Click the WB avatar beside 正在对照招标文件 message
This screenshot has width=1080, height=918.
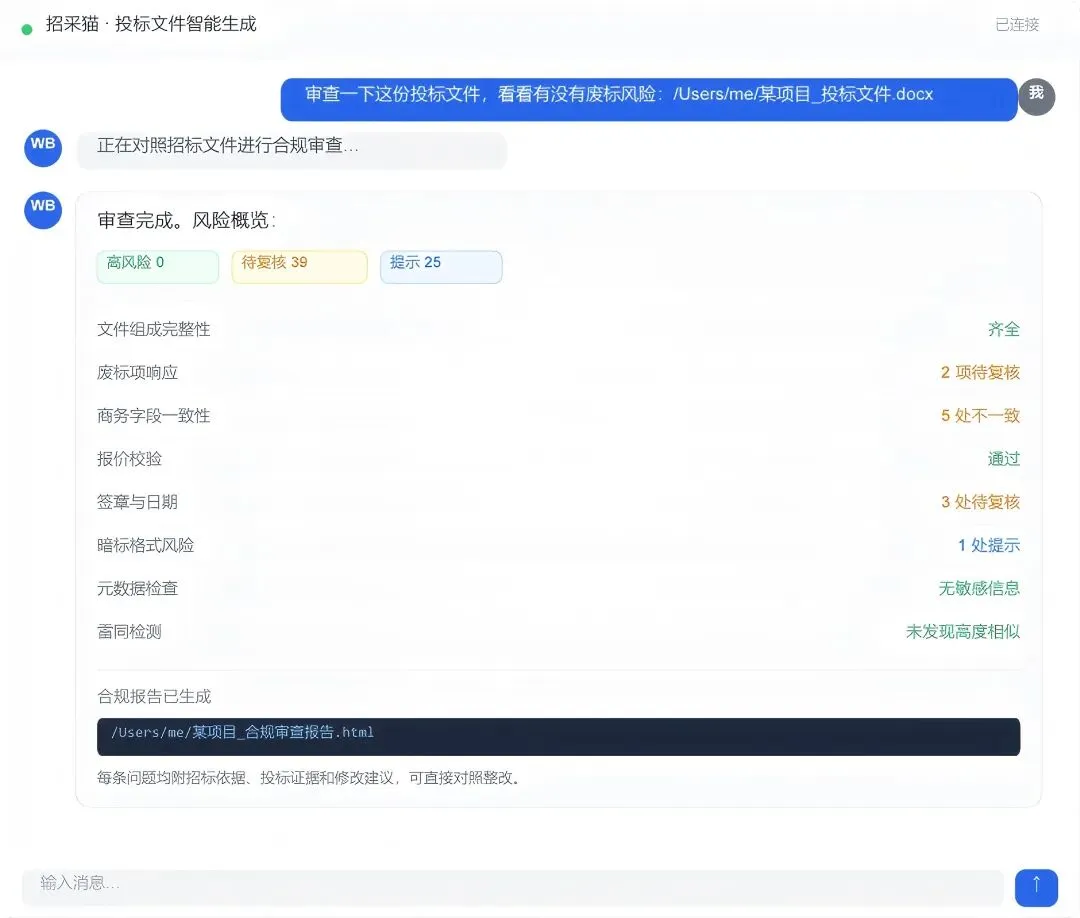pyautogui.click(x=43, y=148)
